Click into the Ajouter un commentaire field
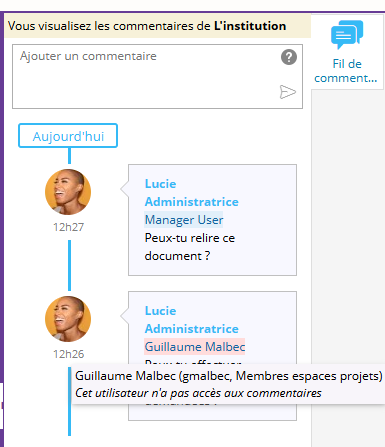Image resolution: width=385 pixels, height=447 pixels. [x=157, y=76]
